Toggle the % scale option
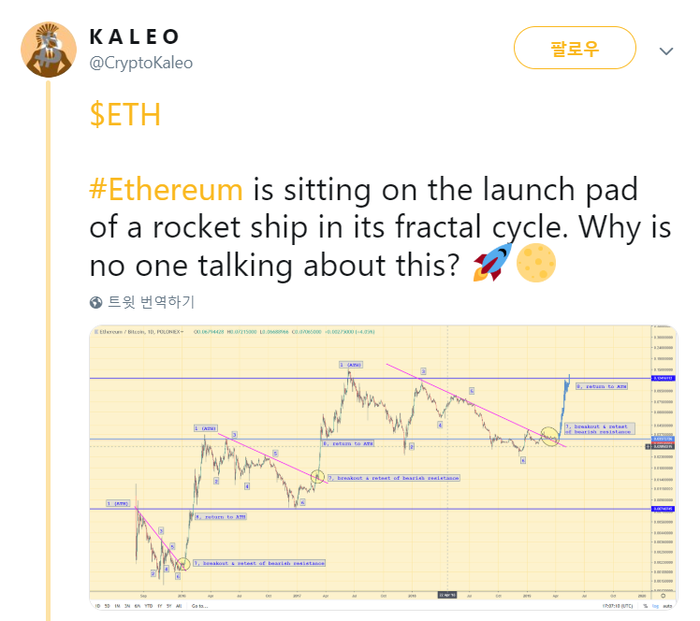 645,606
